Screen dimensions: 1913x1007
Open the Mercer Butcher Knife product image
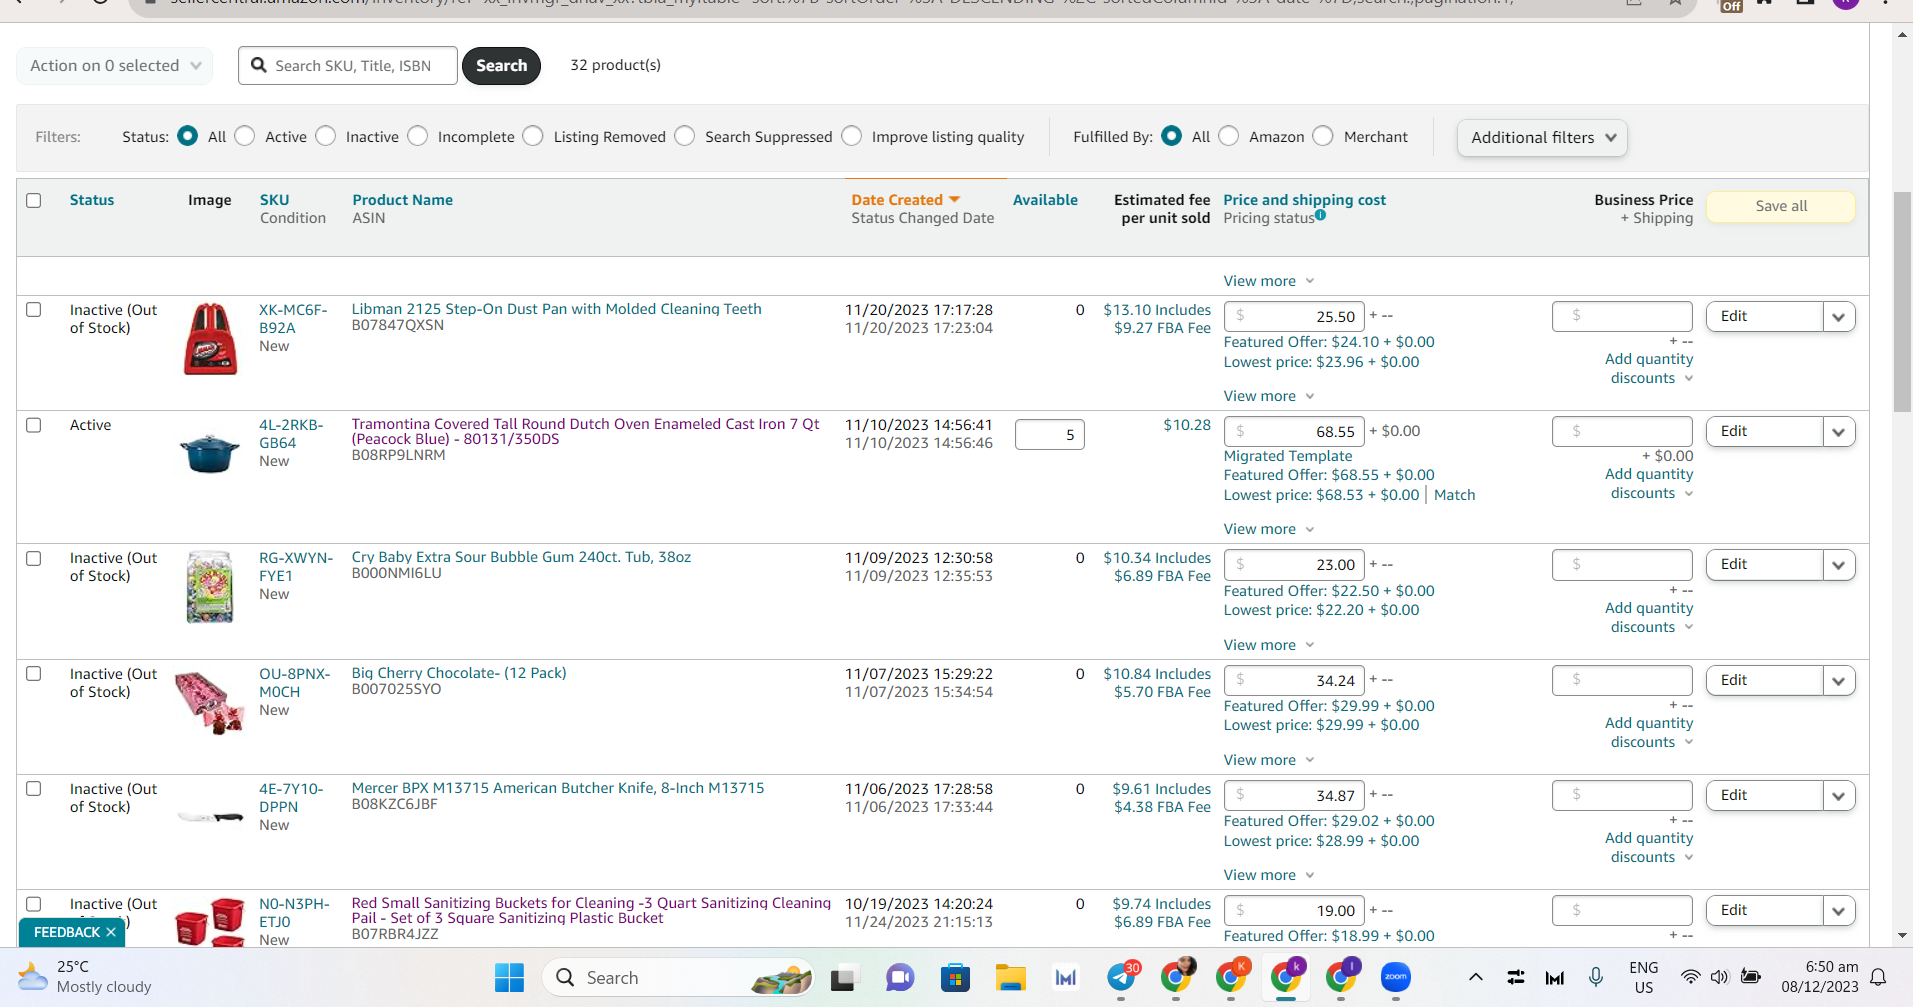point(210,817)
